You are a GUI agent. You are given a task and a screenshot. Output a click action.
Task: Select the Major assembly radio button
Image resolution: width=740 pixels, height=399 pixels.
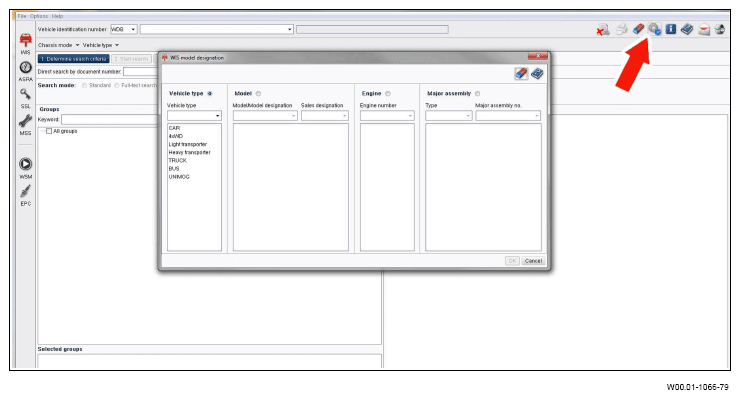478,93
